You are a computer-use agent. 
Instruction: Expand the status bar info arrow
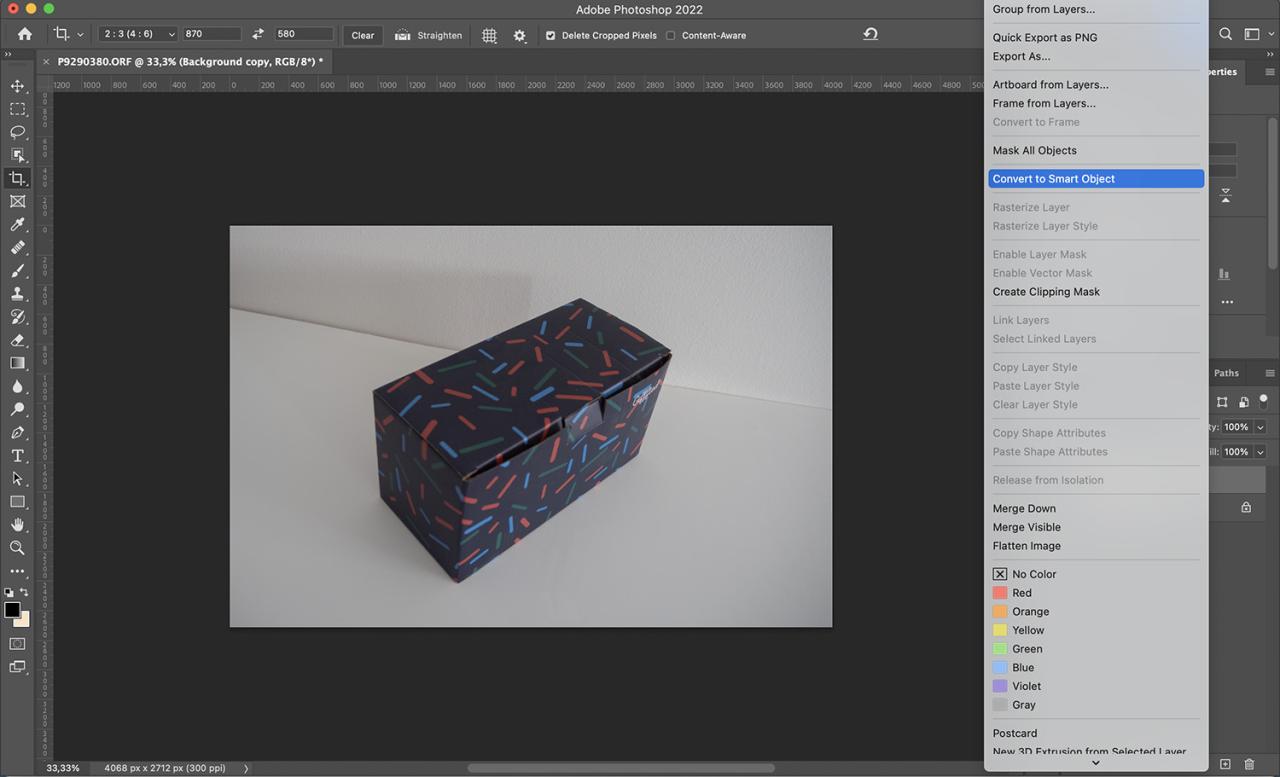click(246, 768)
